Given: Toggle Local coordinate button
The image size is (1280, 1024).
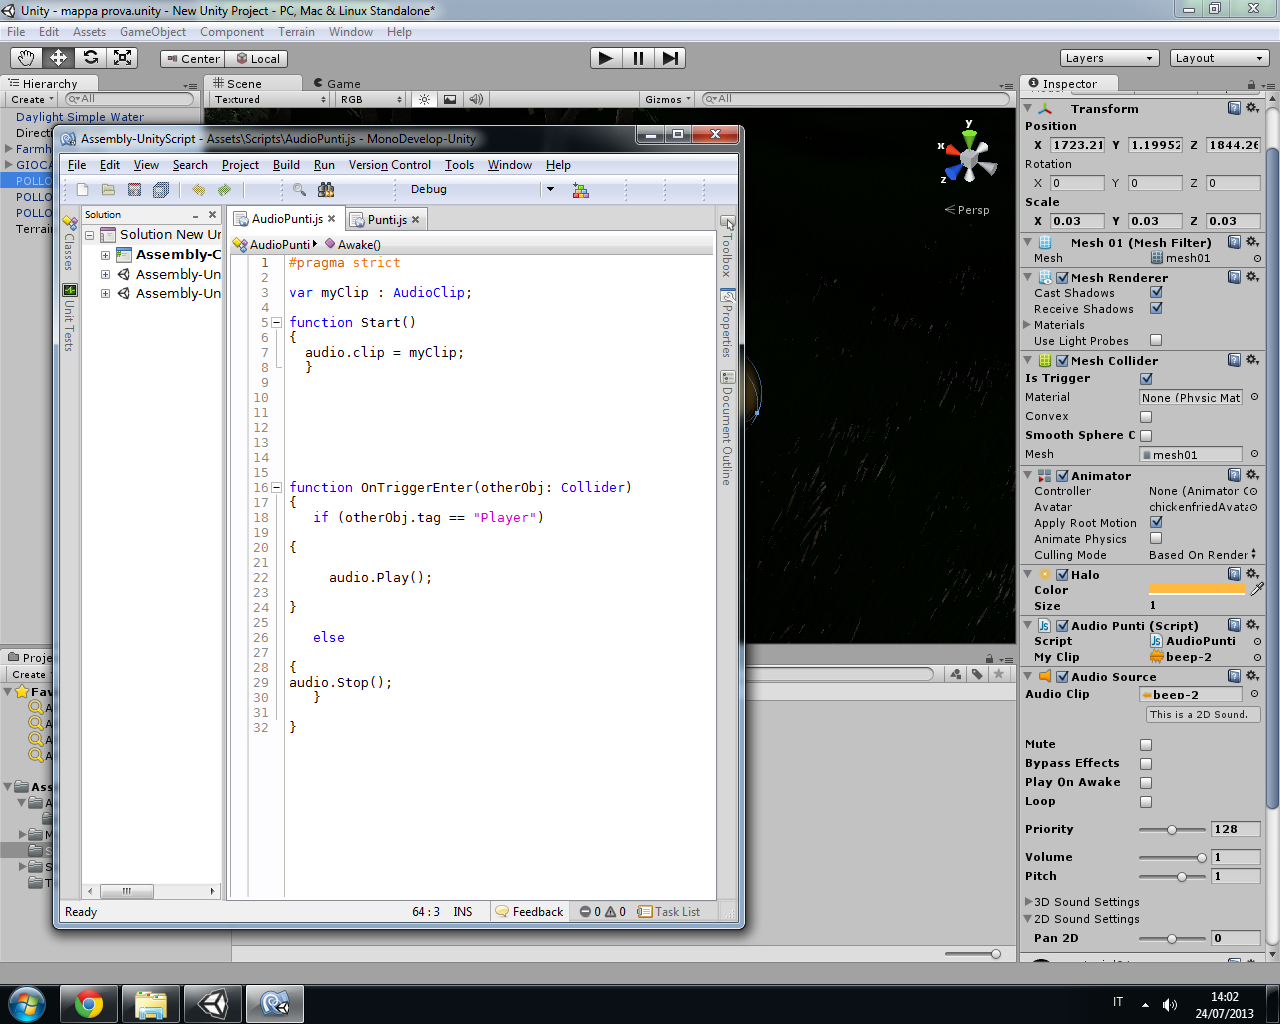Looking at the screenshot, I should point(256,59).
